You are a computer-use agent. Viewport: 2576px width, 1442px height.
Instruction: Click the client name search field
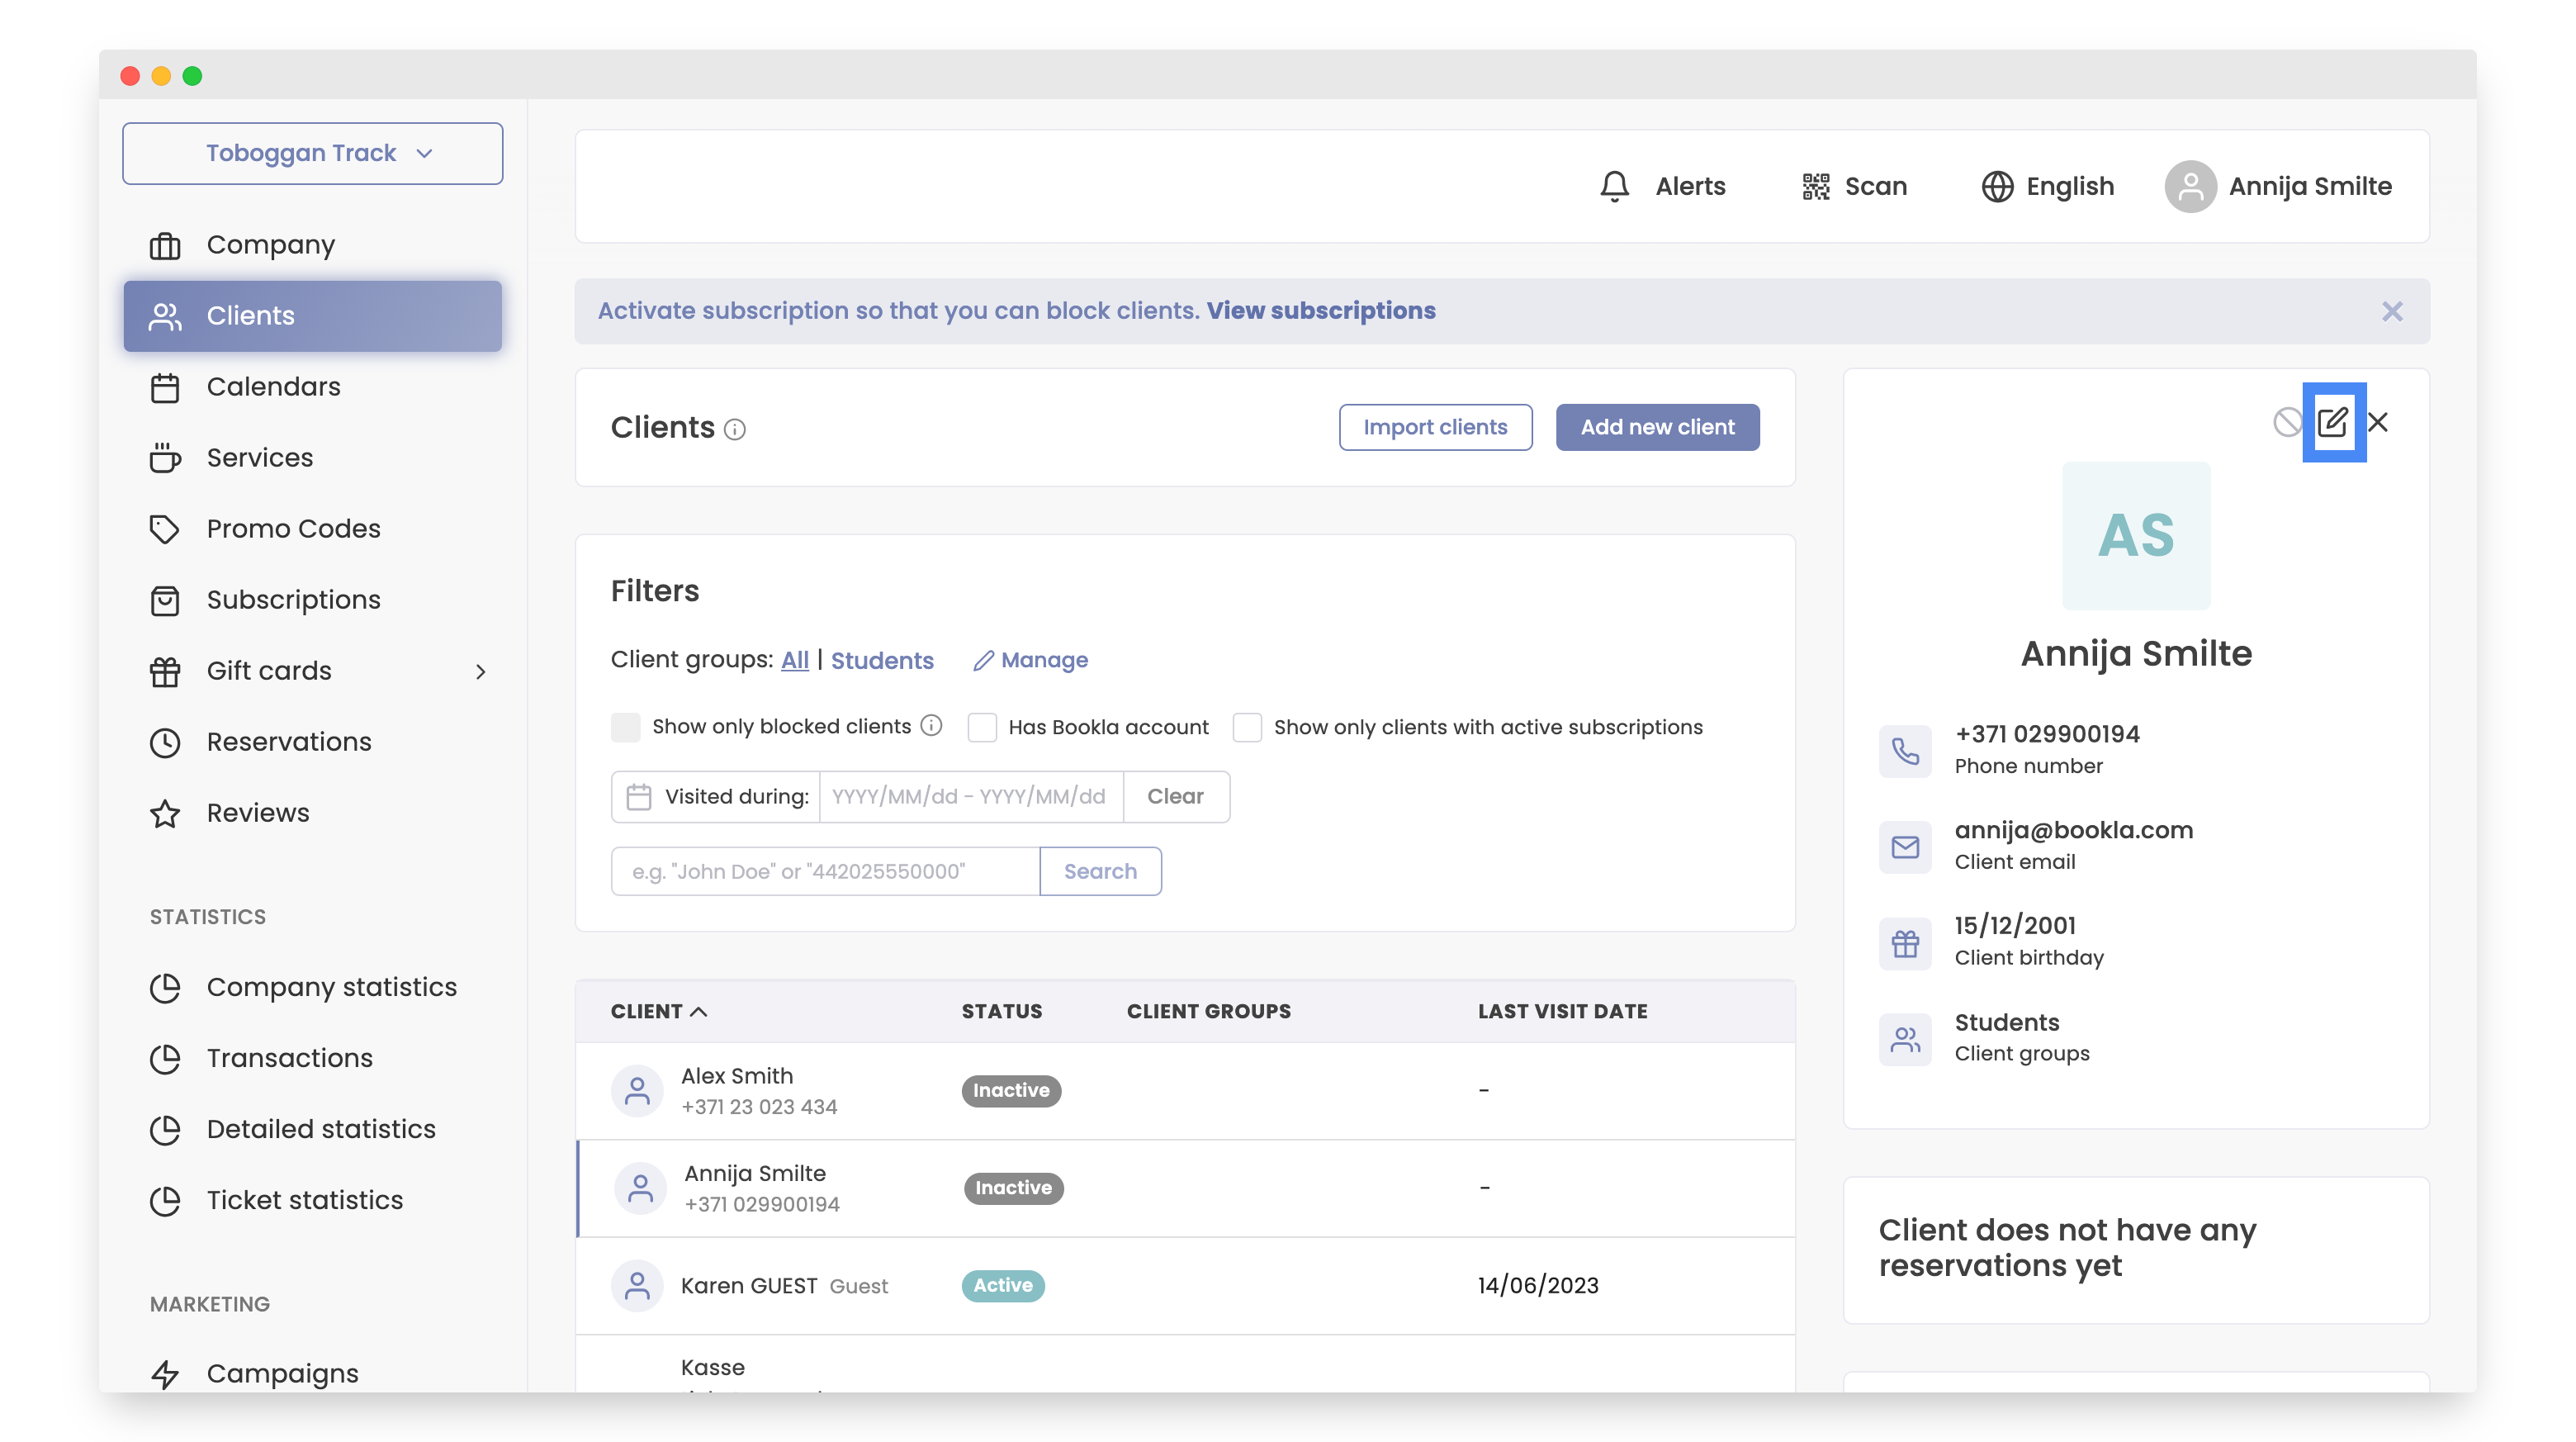pos(825,871)
